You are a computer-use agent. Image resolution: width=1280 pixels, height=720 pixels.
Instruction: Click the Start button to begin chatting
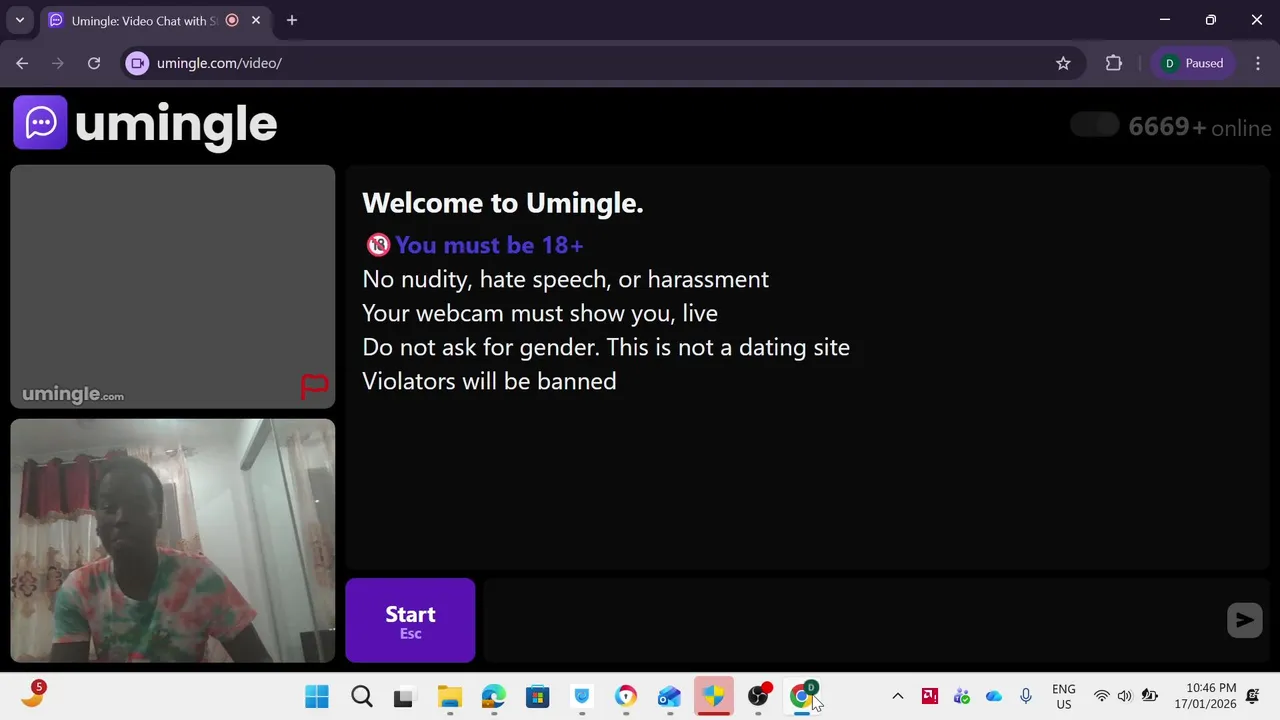410,620
